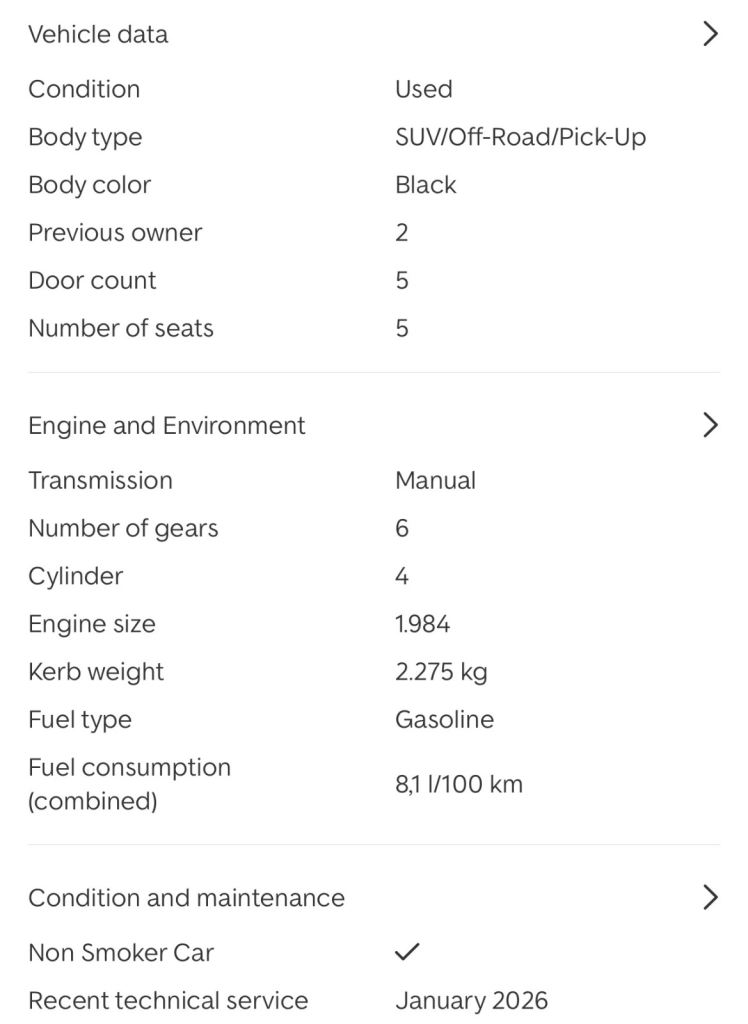The height and width of the screenshot is (1024, 748).
Task: Click the Non Smoker Car checkmark
Action: pyautogui.click(x=407, y=952)
